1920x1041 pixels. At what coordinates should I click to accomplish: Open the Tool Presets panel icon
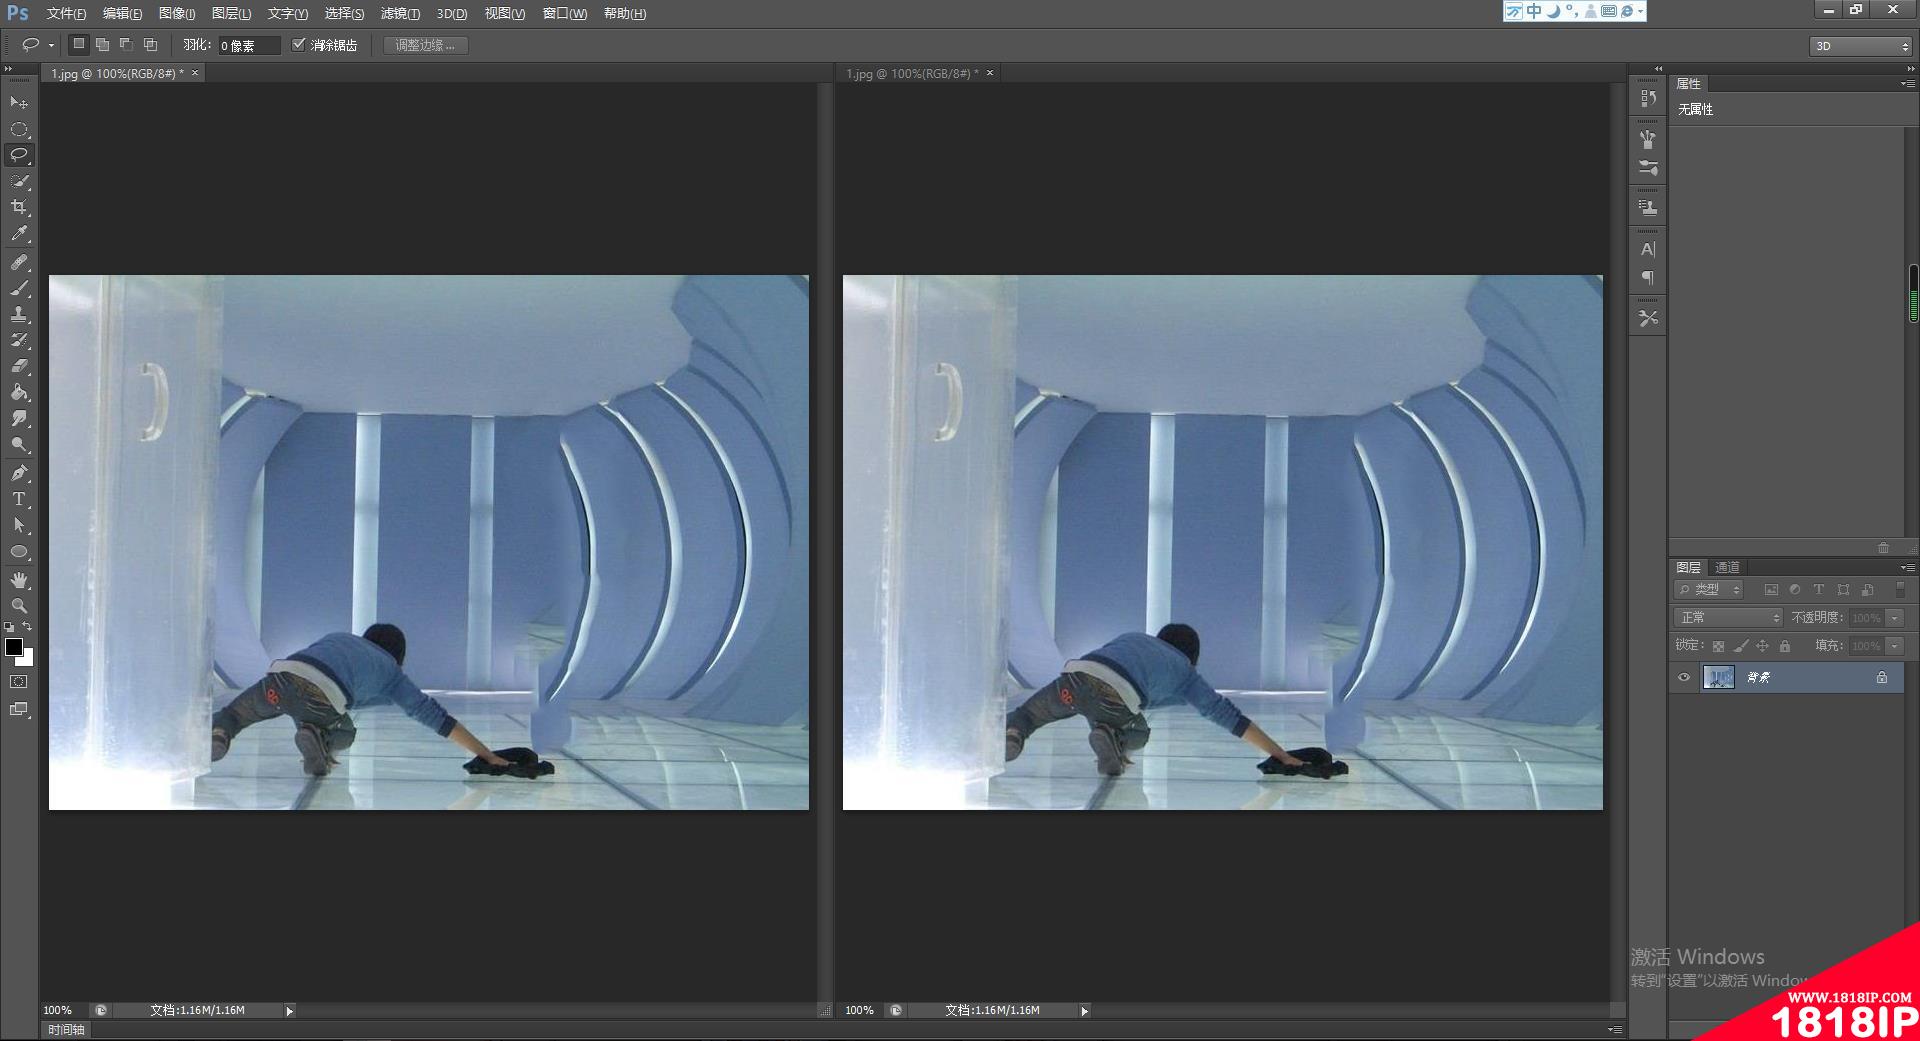(x=1648, y=318)
